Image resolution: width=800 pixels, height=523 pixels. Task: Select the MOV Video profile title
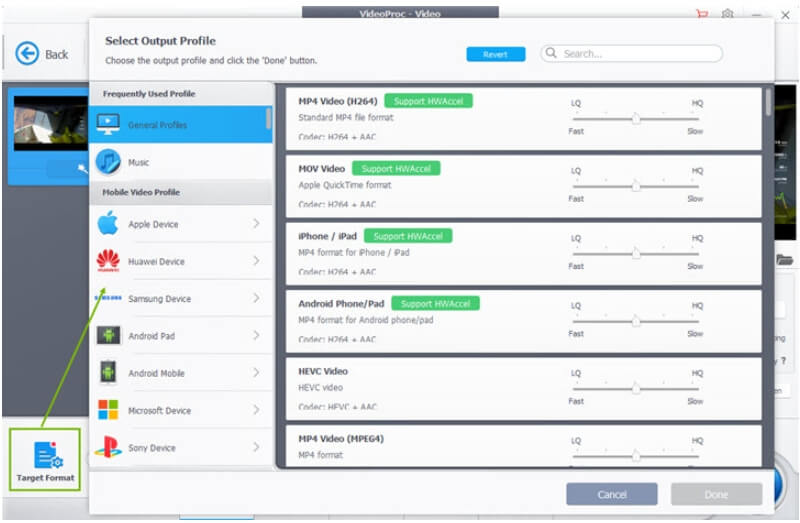pos(321,168)
